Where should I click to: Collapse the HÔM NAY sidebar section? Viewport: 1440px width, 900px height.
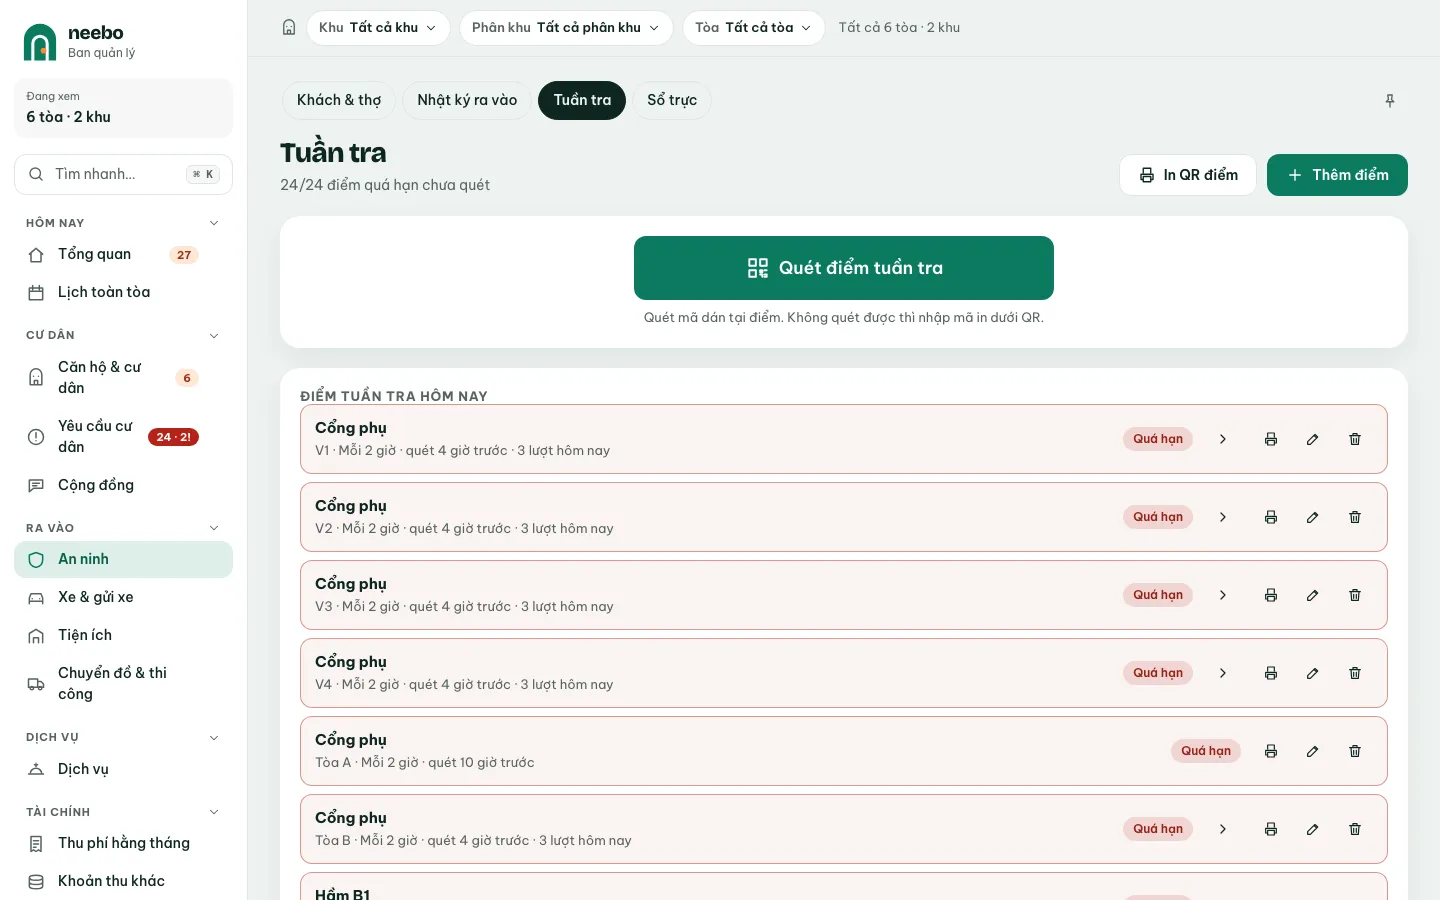click(213, 223)
